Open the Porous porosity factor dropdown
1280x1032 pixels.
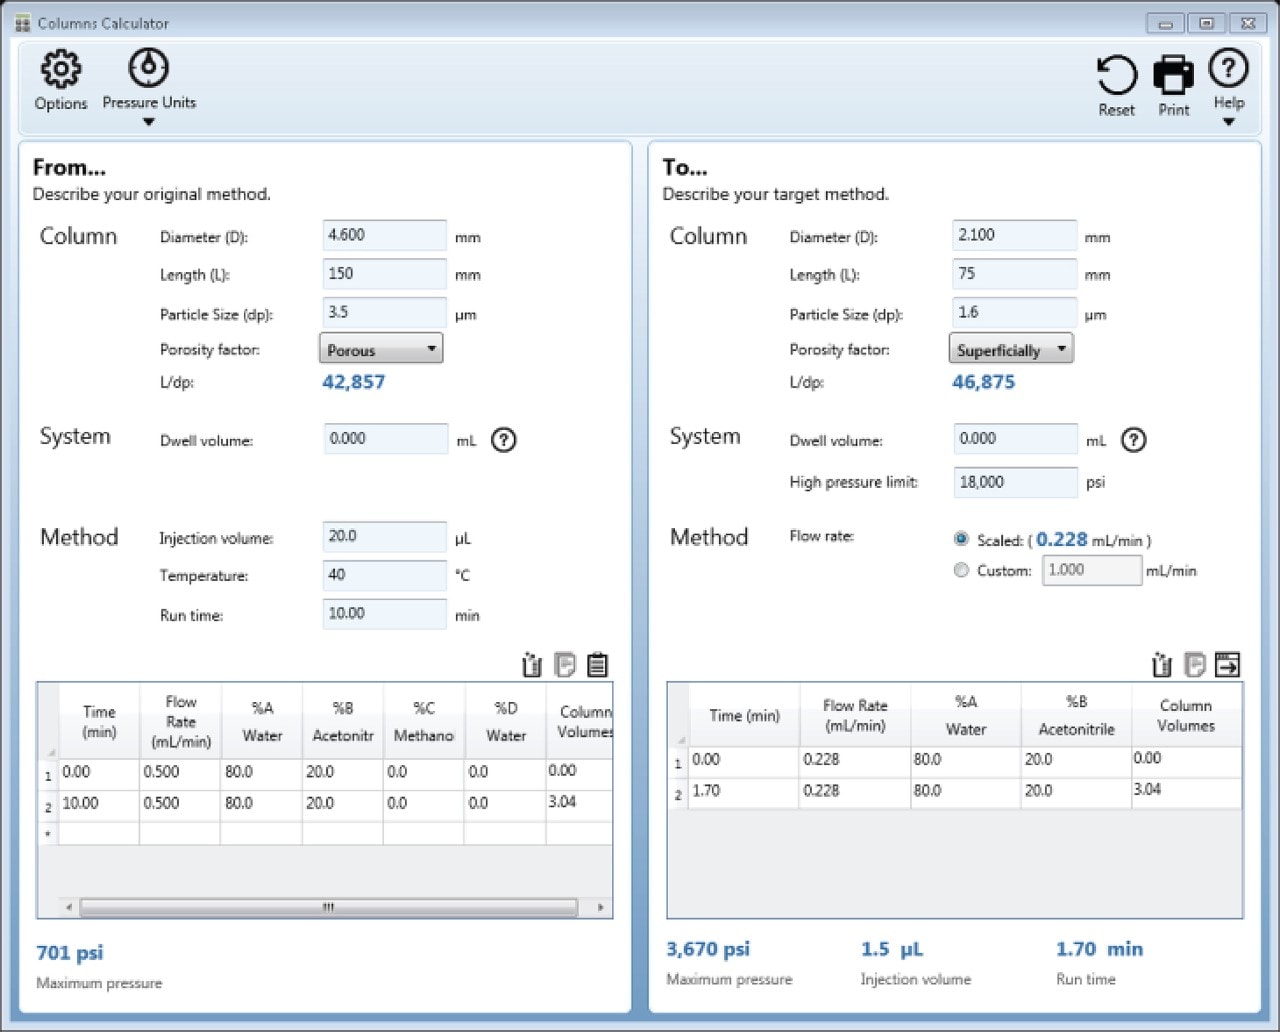381,349
